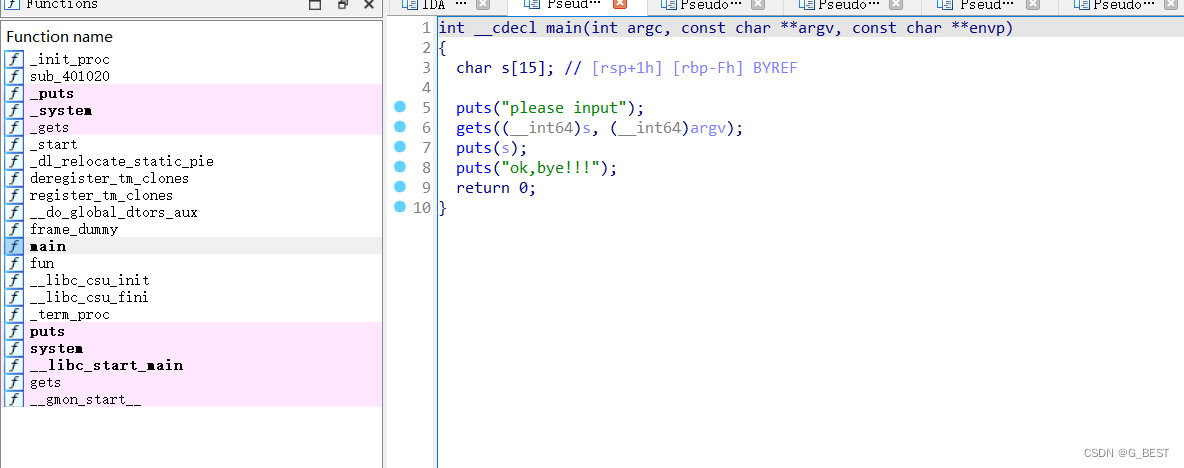Click the highlighted function icon of main
This screenshot has height=468, width=1184.
tap(14, 246)
